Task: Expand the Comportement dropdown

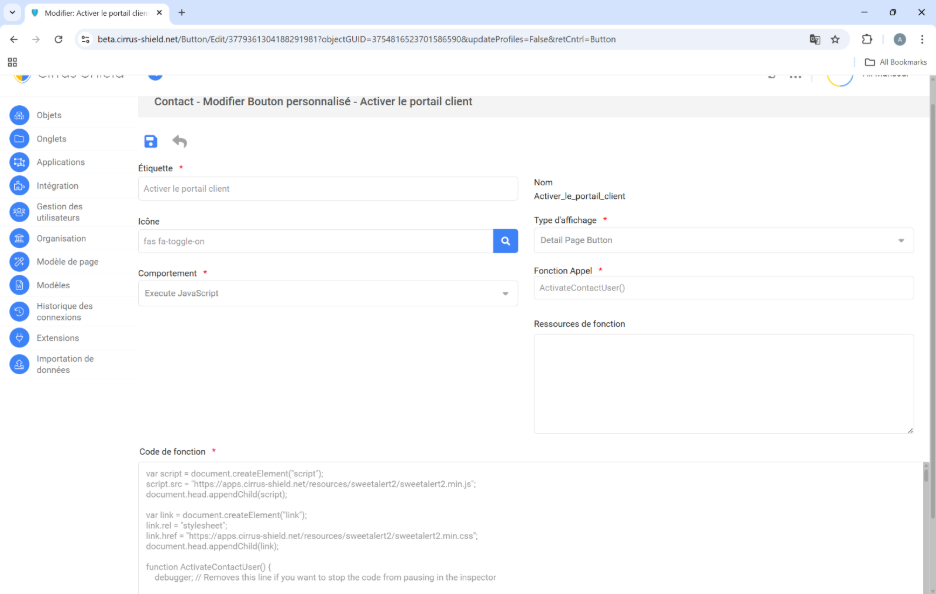Action: tap(328, 294)
